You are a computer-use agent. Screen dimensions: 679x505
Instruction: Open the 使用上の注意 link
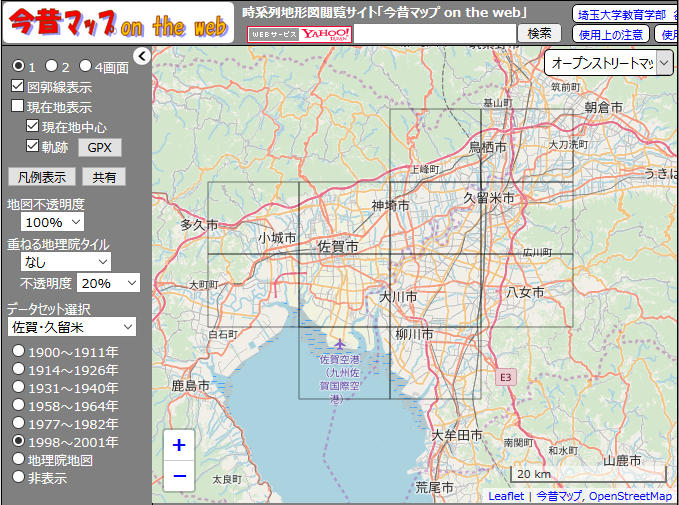pyautogui.click(x=611, y=34)
